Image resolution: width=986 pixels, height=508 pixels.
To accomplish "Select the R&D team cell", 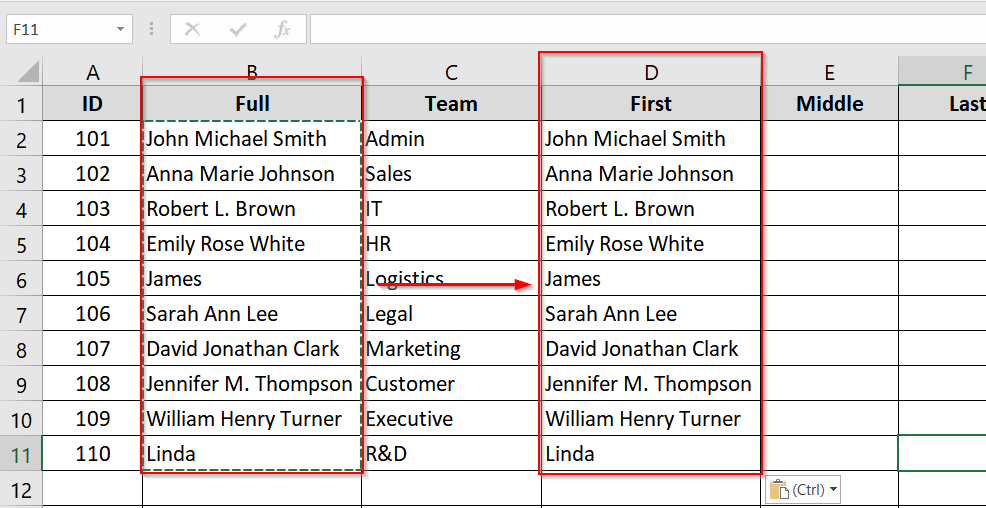I will (x=451, y=454).
